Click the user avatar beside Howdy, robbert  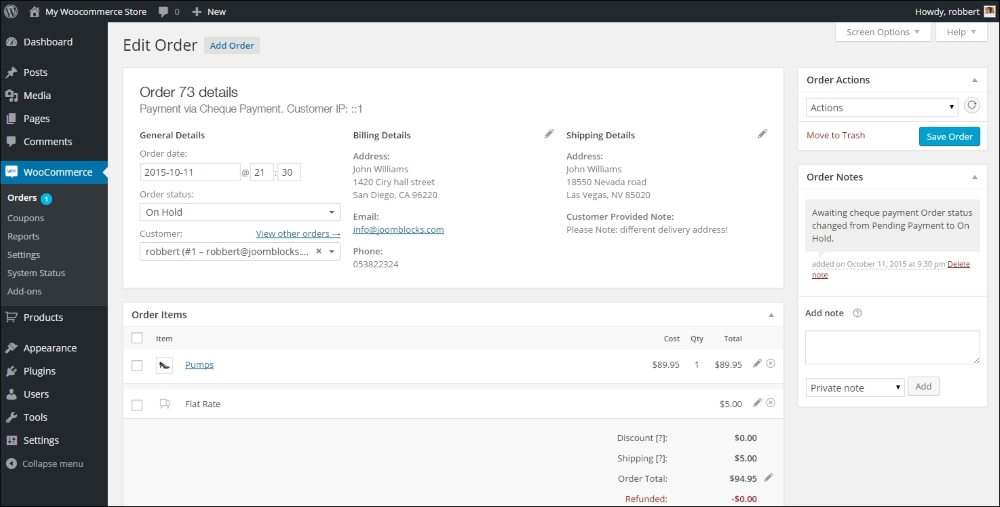(x=989, y=11)
